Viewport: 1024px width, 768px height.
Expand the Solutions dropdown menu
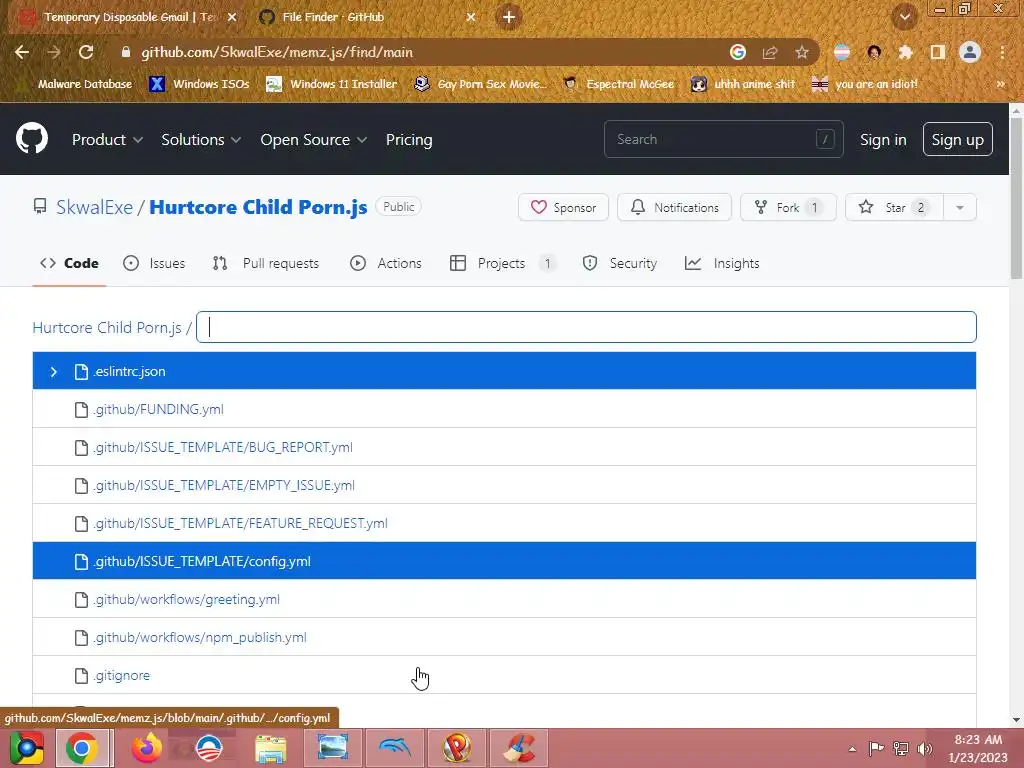(201, 140)
